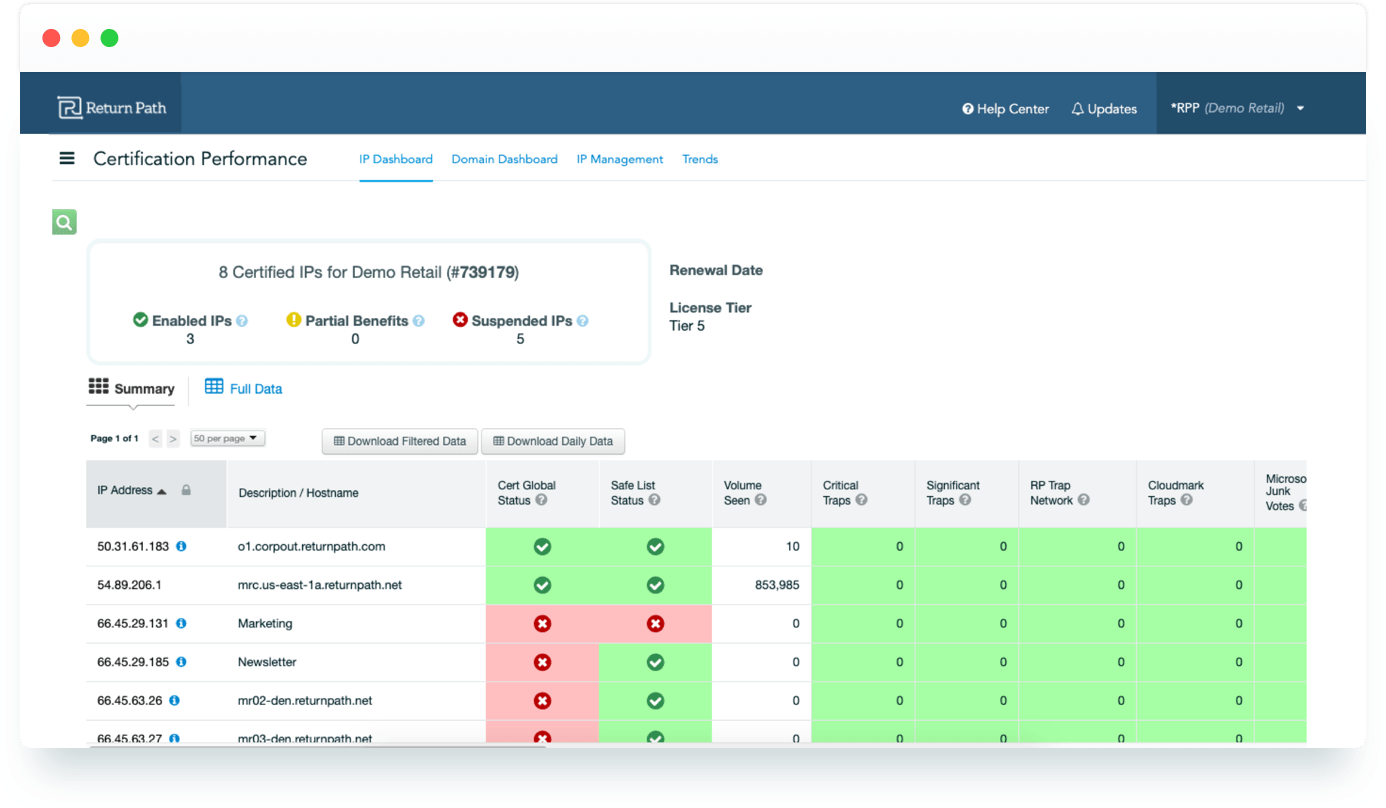Click help icon next to Suspended IPs
1386x808 pixels.
583,321
